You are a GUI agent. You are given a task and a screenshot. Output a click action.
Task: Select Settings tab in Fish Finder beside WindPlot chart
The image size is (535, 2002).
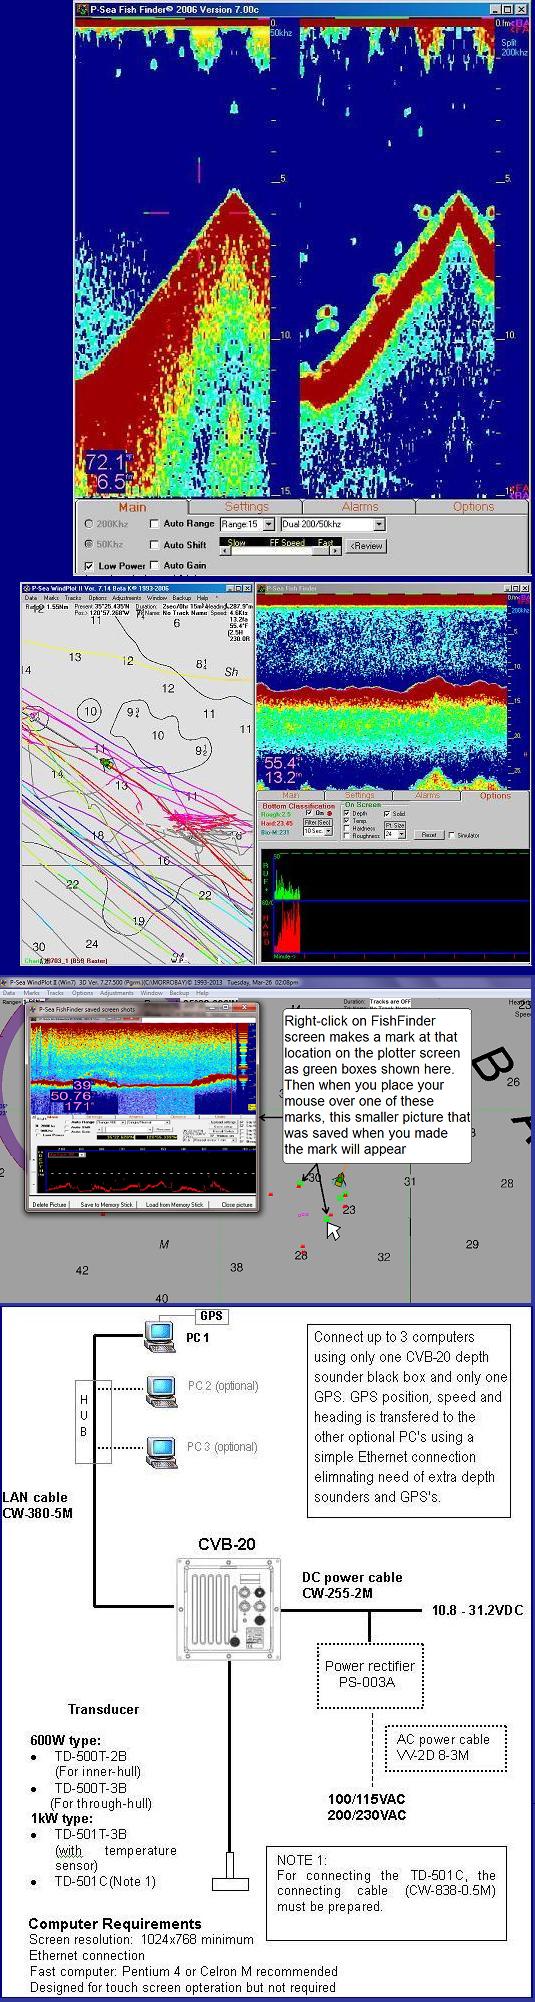tap(359, 796)
